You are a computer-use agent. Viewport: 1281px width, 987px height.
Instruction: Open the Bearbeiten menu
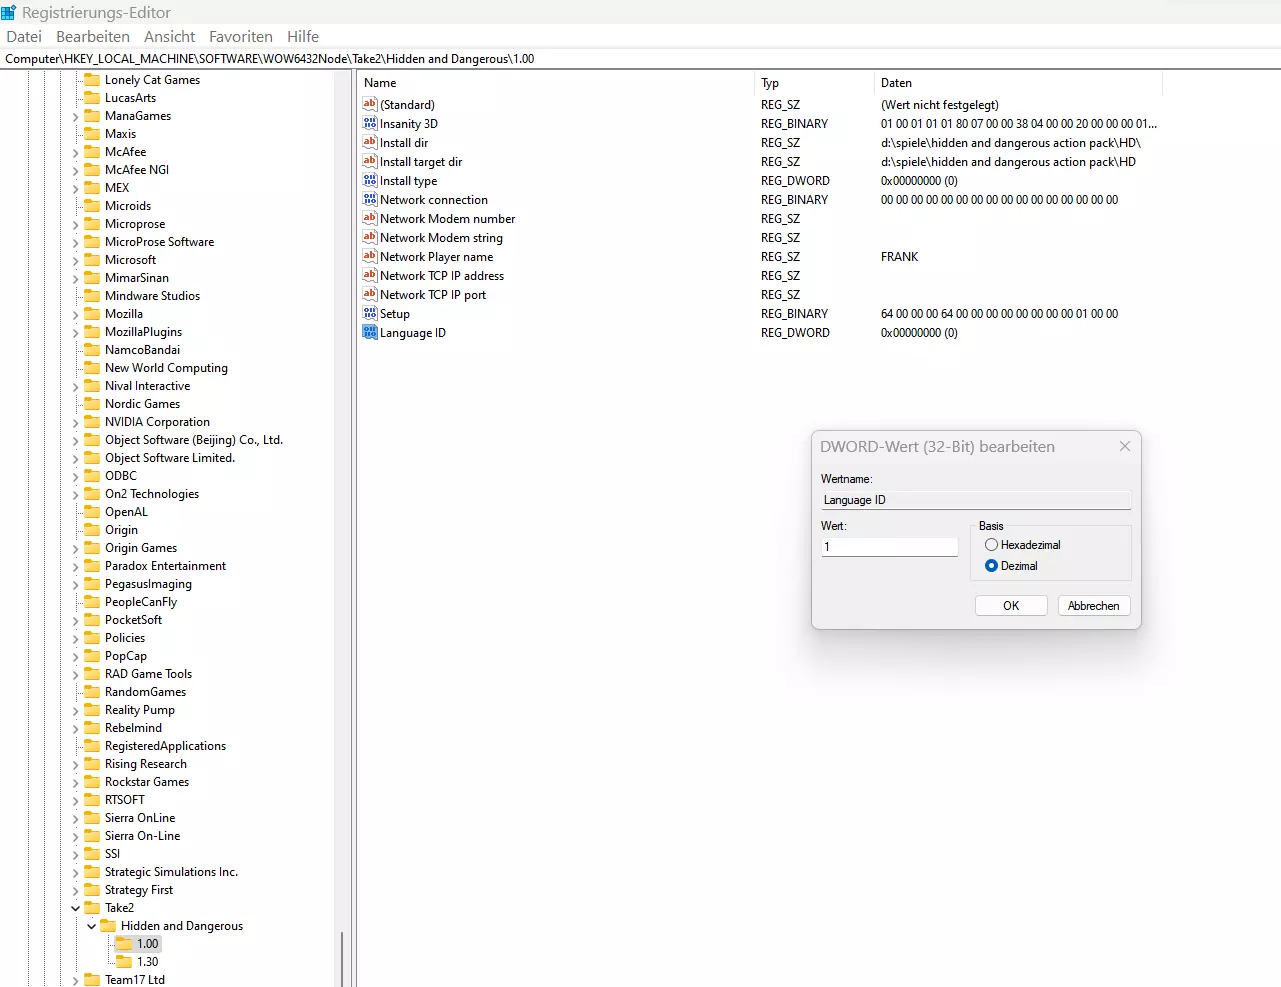click(93, 36)
